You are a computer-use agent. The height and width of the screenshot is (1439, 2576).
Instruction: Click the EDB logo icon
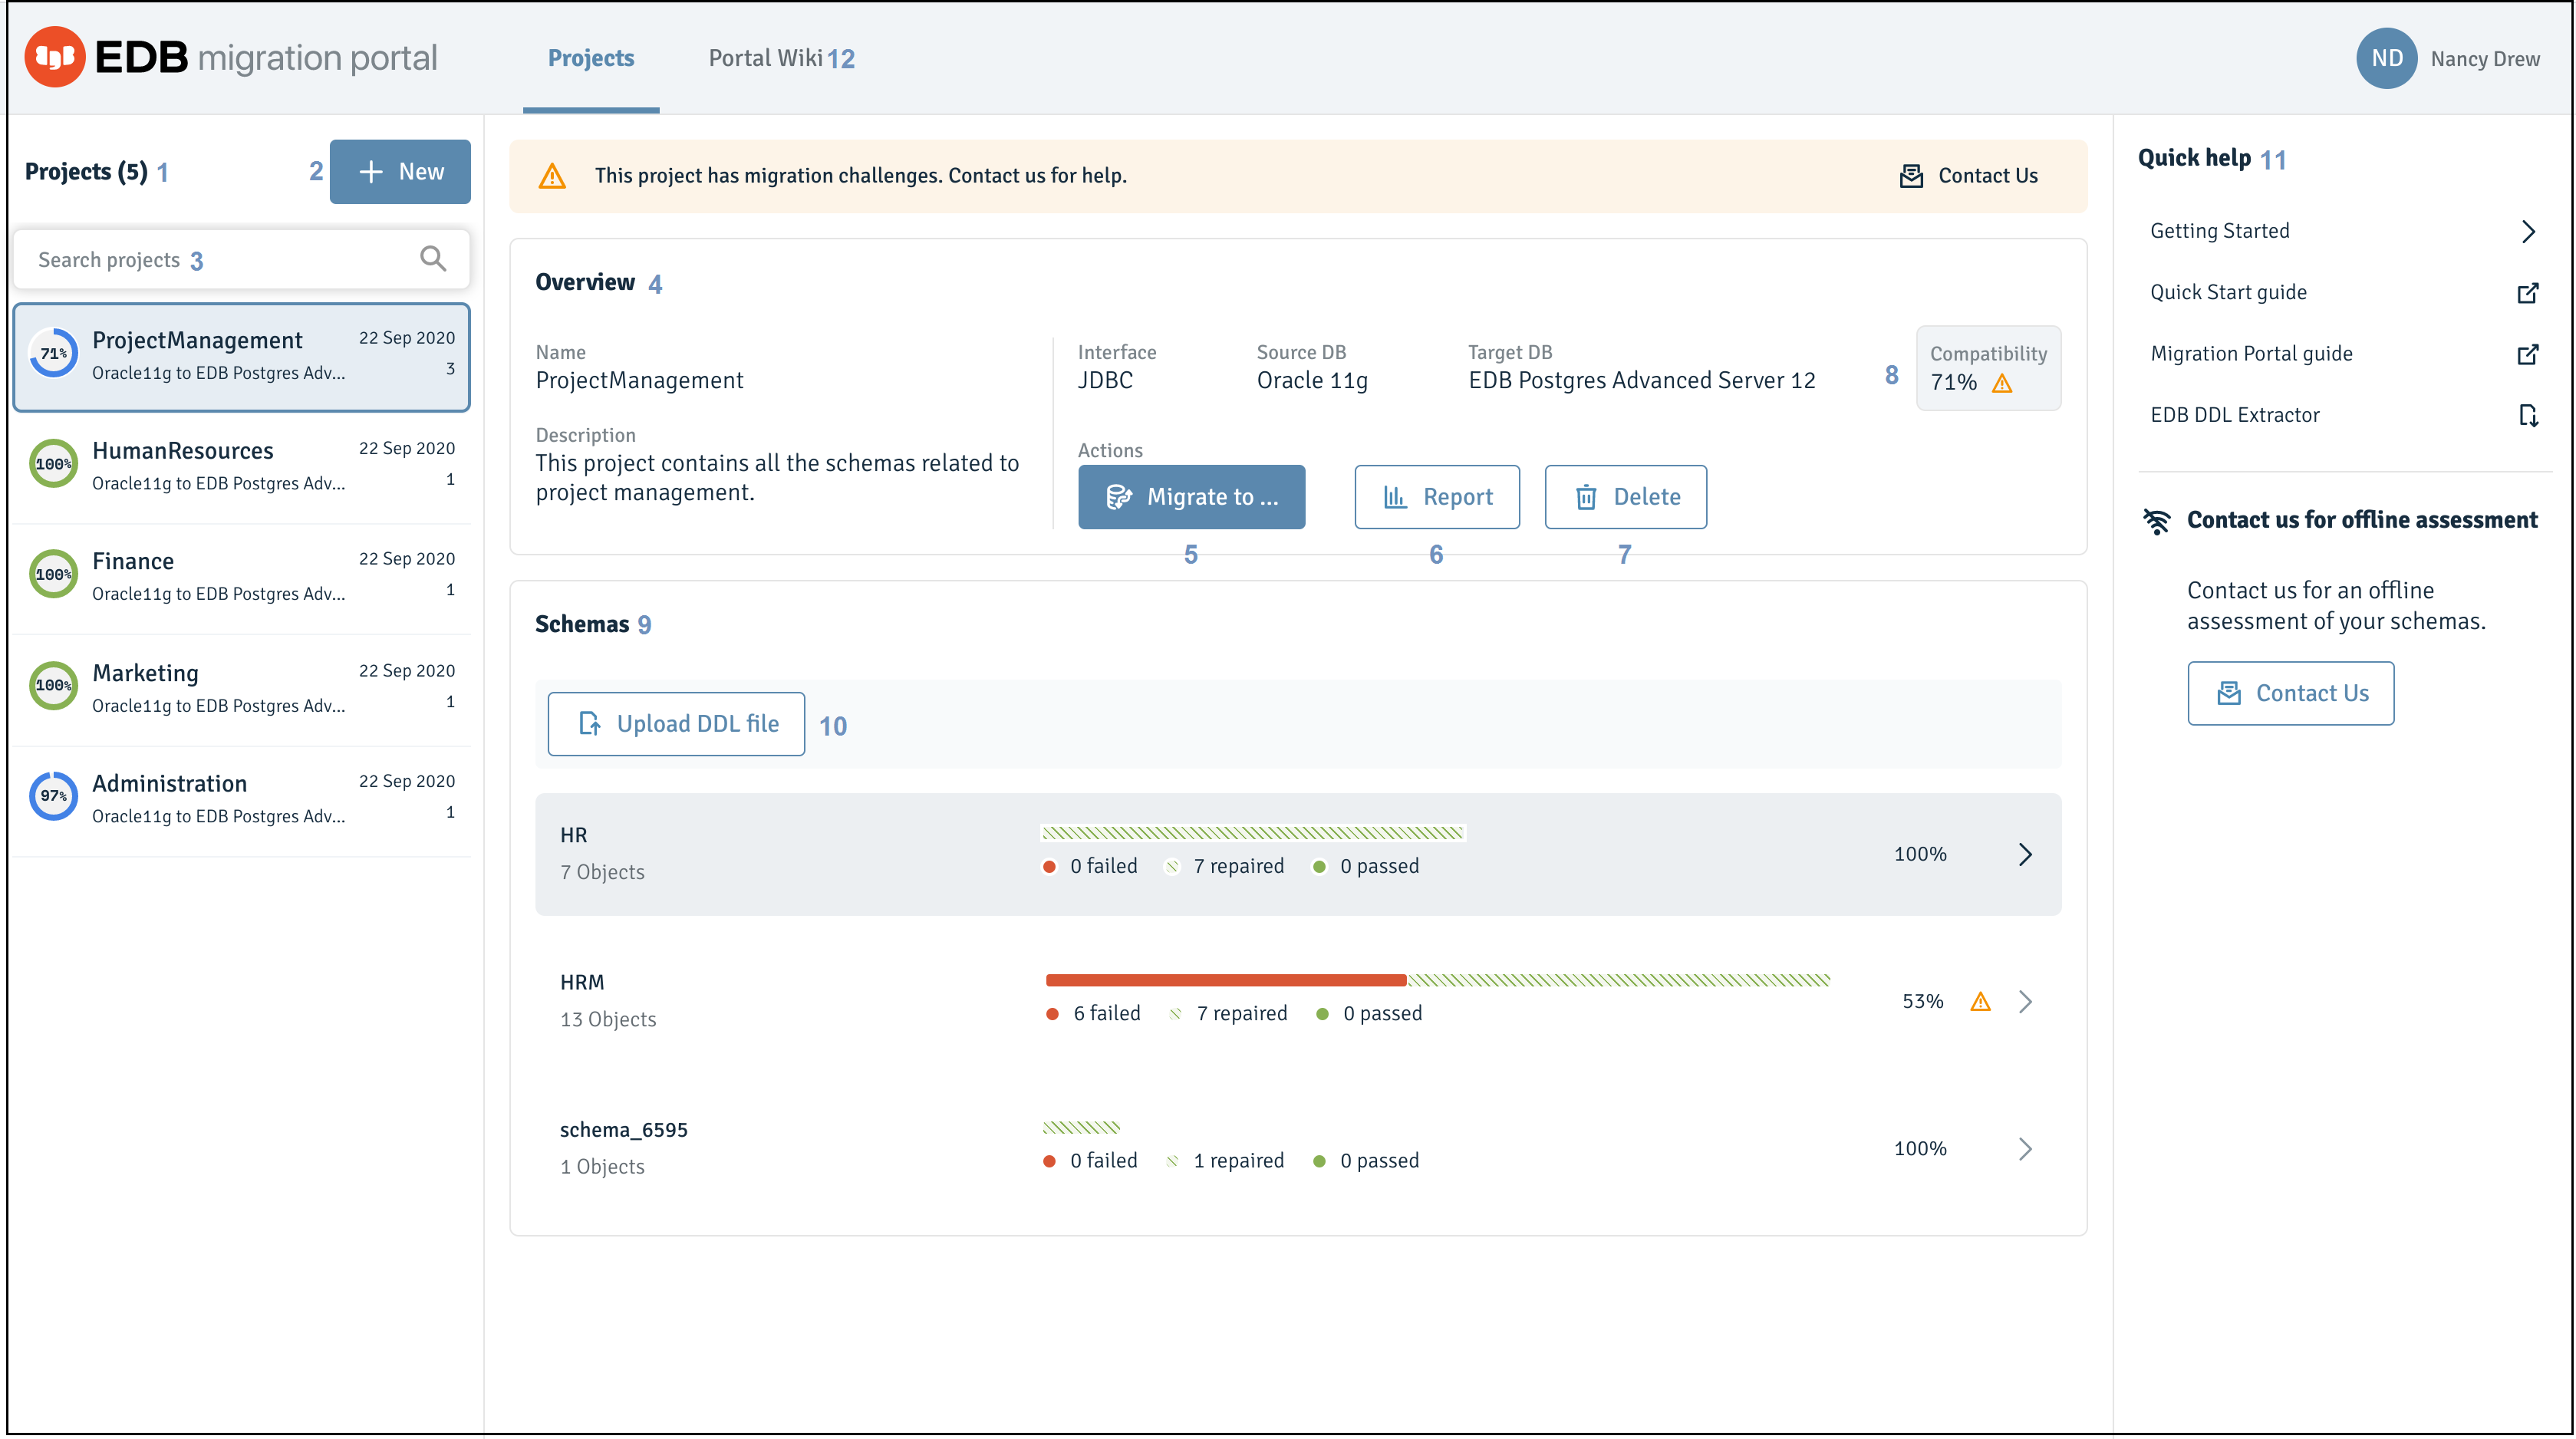tap(55, 57)
